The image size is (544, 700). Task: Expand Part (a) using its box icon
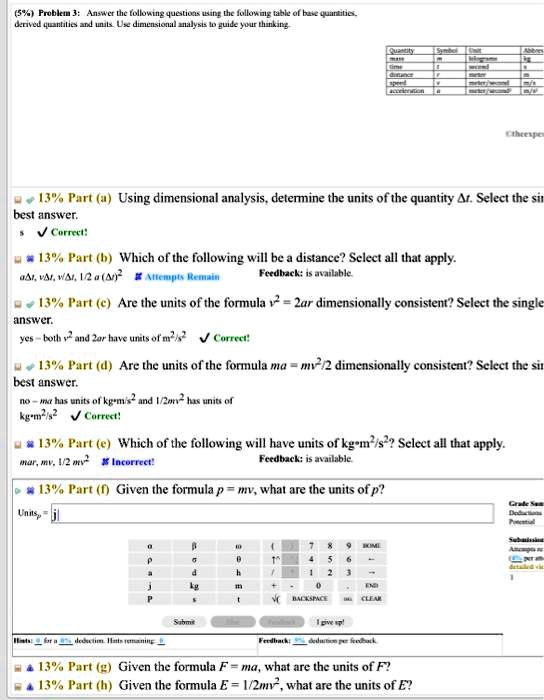click(x=18, y=199)
